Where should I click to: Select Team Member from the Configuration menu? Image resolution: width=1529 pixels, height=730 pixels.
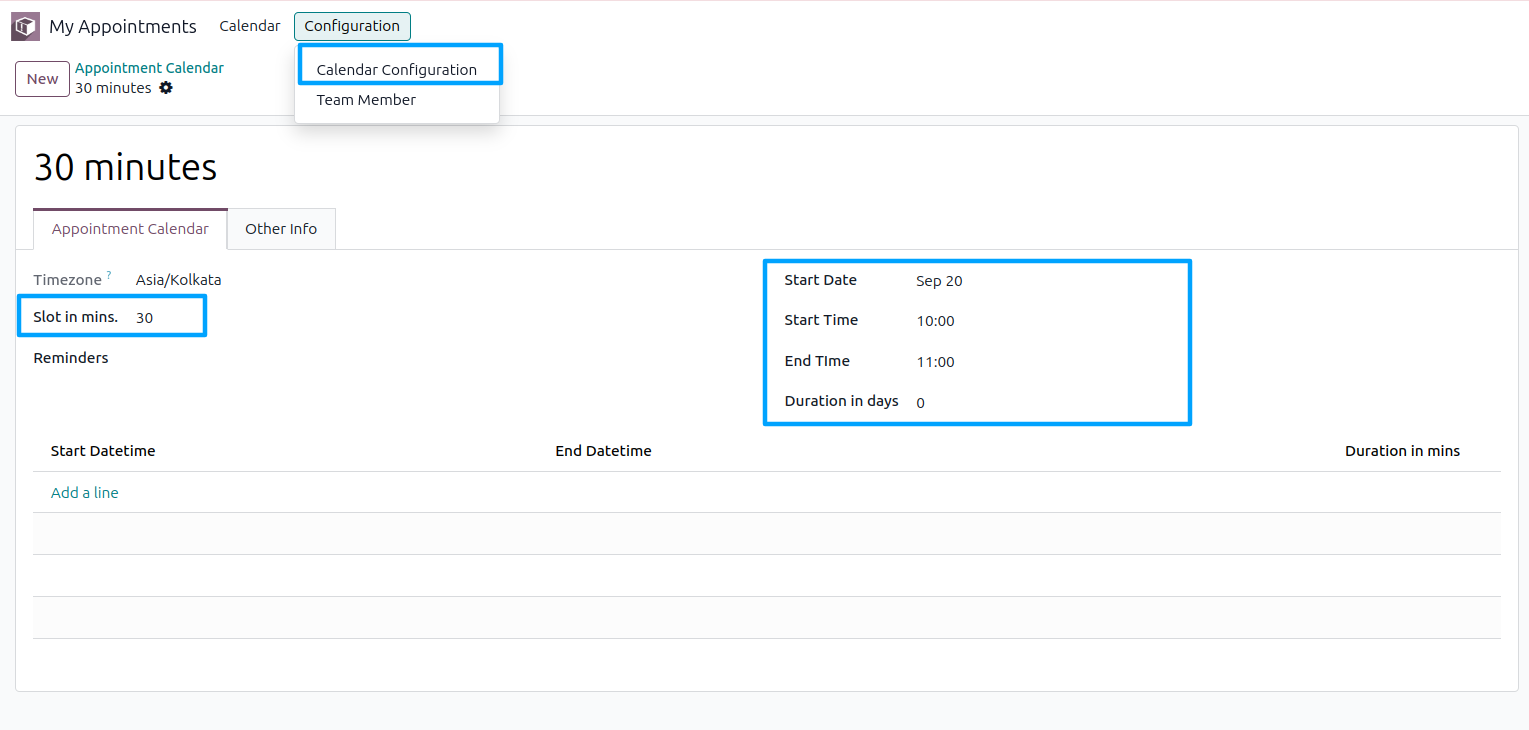click(366, 99)
